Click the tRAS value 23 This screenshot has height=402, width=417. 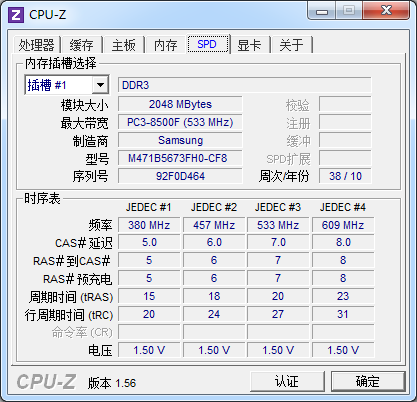pyautogui.click(x=343, y=296)
